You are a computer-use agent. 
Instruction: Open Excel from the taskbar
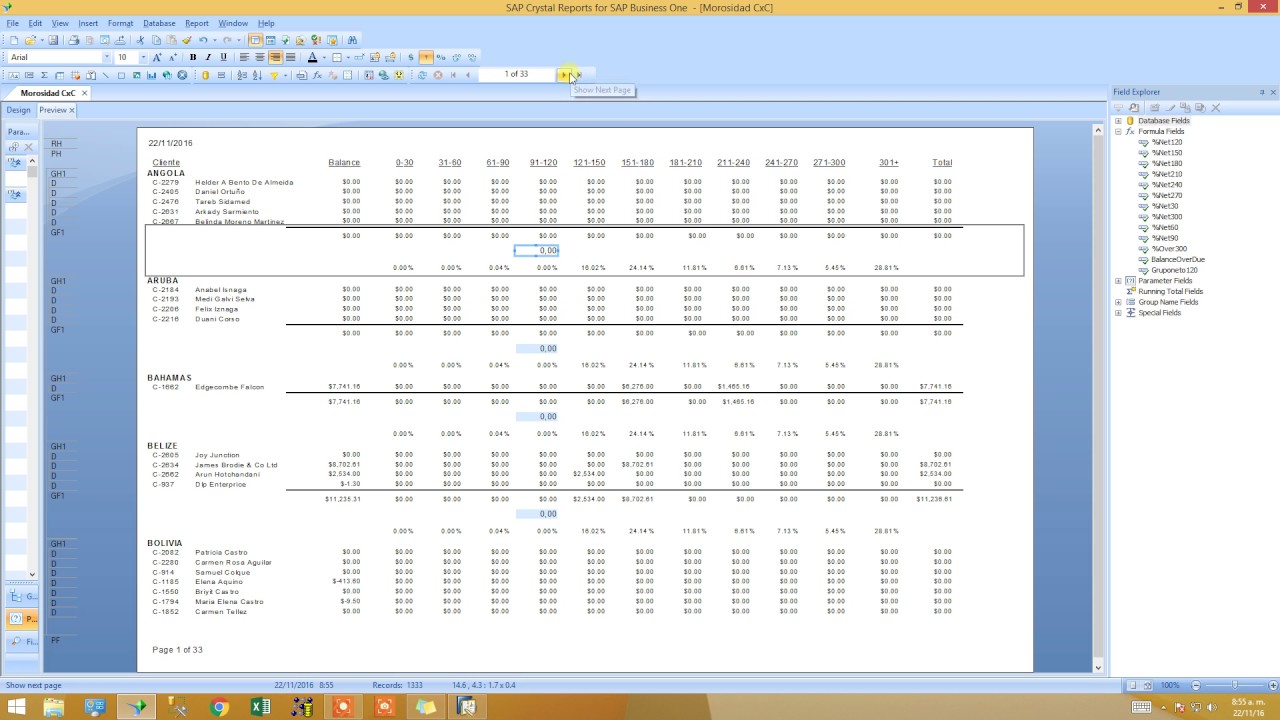(260, 707)
